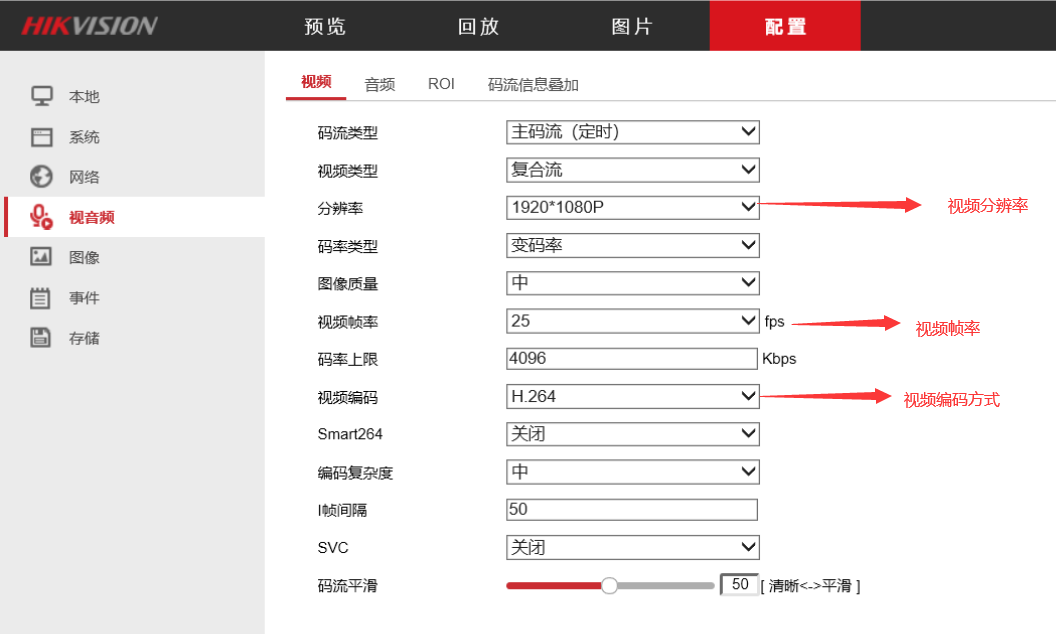Viewport: 1056px width, 634px height.
Task: Select 存储 in the left sidebar
Action: tap(84, 338)
